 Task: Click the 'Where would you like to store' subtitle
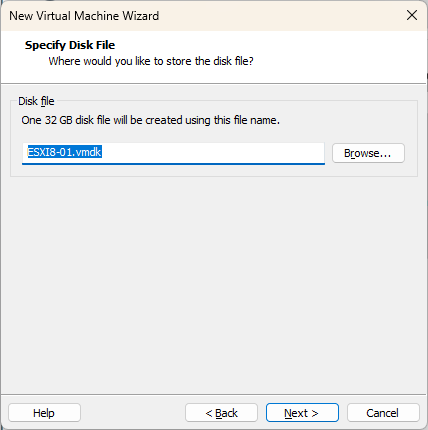pyautogui.click(x=151, y=61)
